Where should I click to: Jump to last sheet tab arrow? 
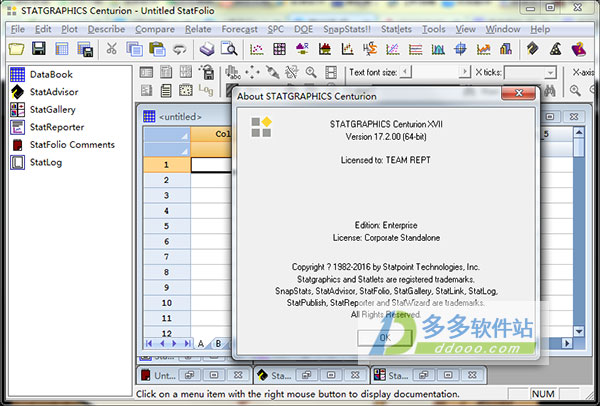coord(188,343)
